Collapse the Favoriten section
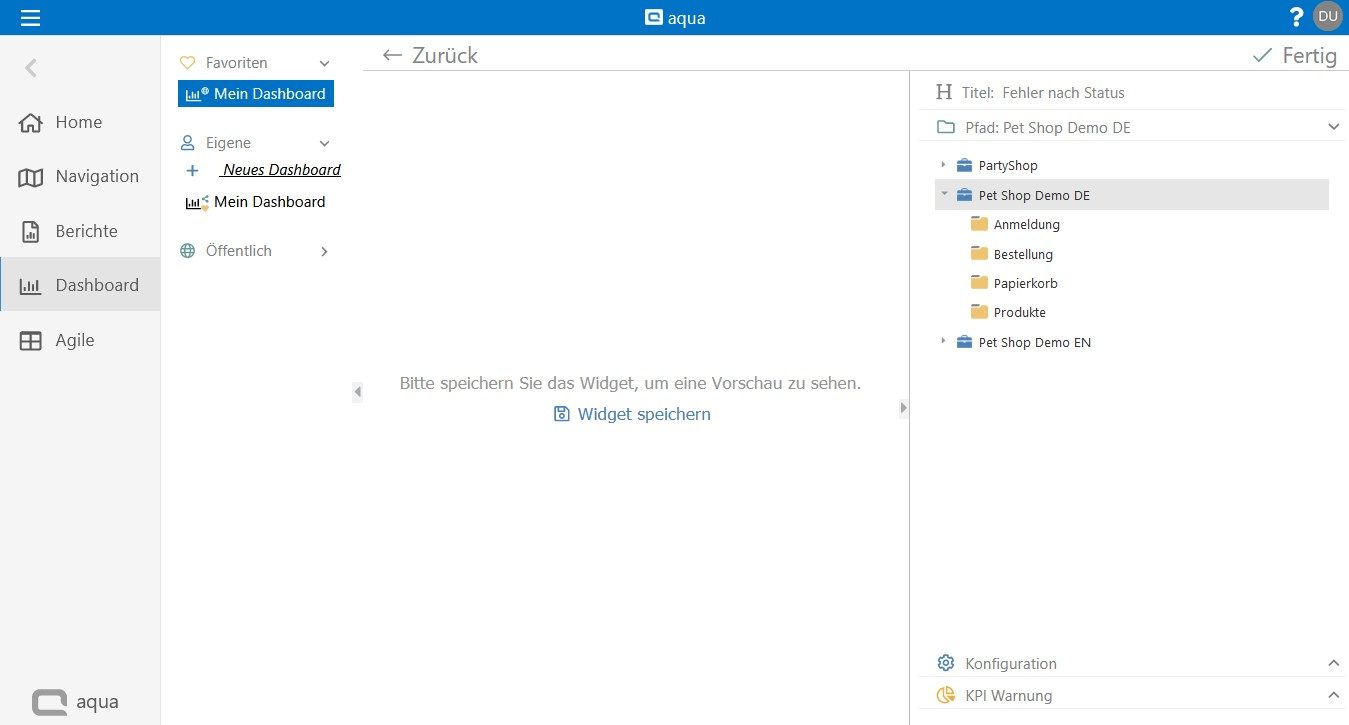 click(x=324, y=63)
